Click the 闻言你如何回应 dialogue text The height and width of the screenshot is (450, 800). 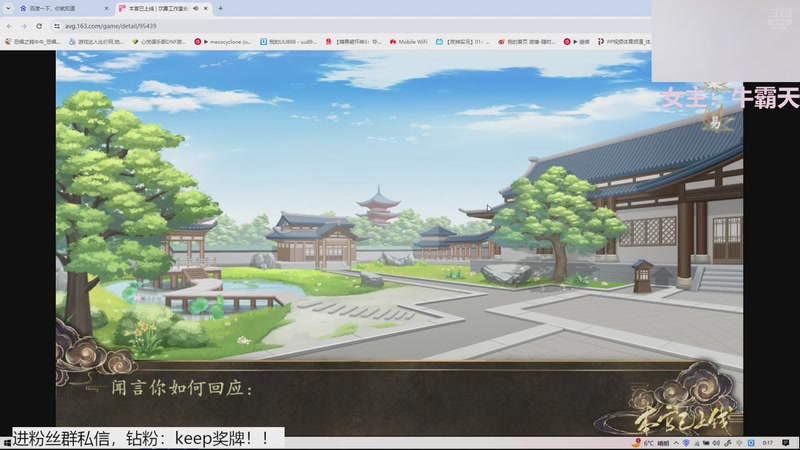182,388
